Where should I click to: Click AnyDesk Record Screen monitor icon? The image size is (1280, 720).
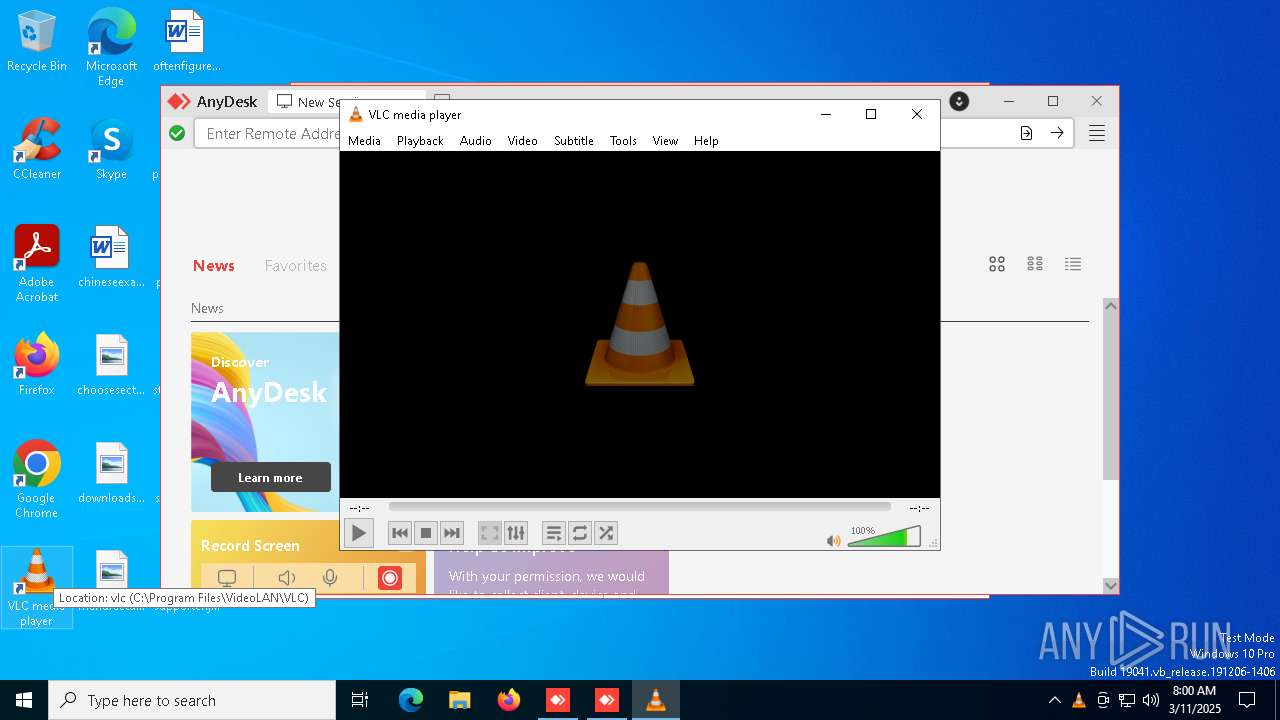pyautogui.click(x=227, y=578)
